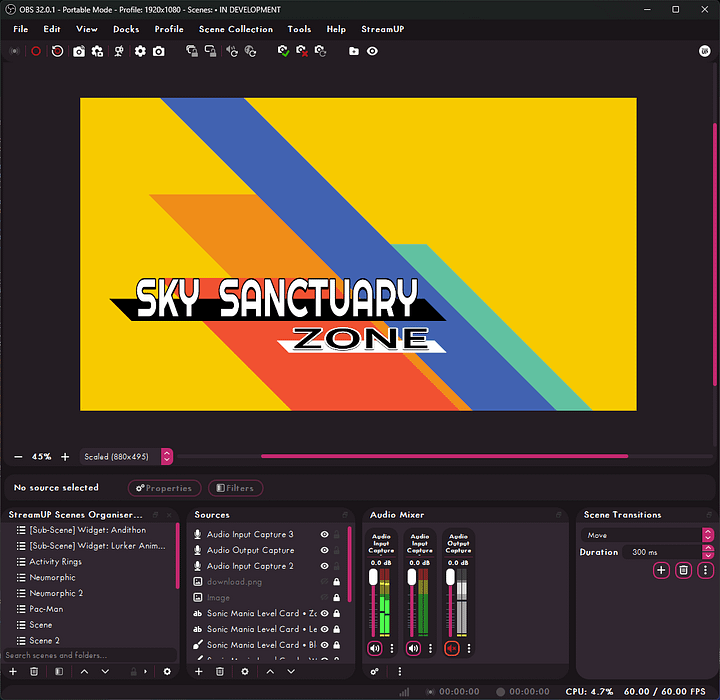Open the Docks menu
Screen dimensions: 720x700
[x=126, y=29]
